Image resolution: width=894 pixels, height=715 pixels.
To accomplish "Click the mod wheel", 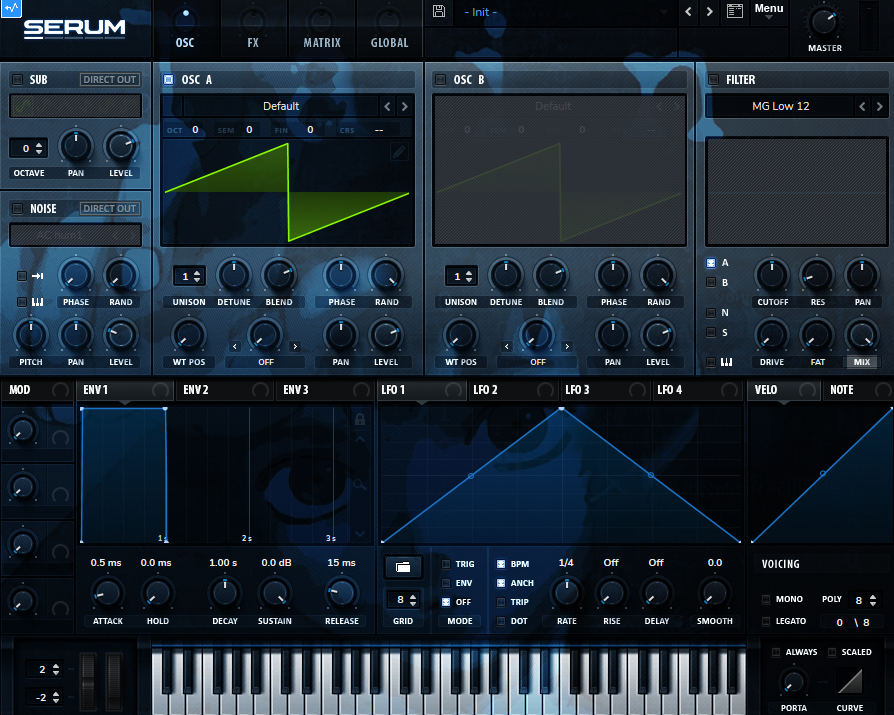I will pos(113,682).
